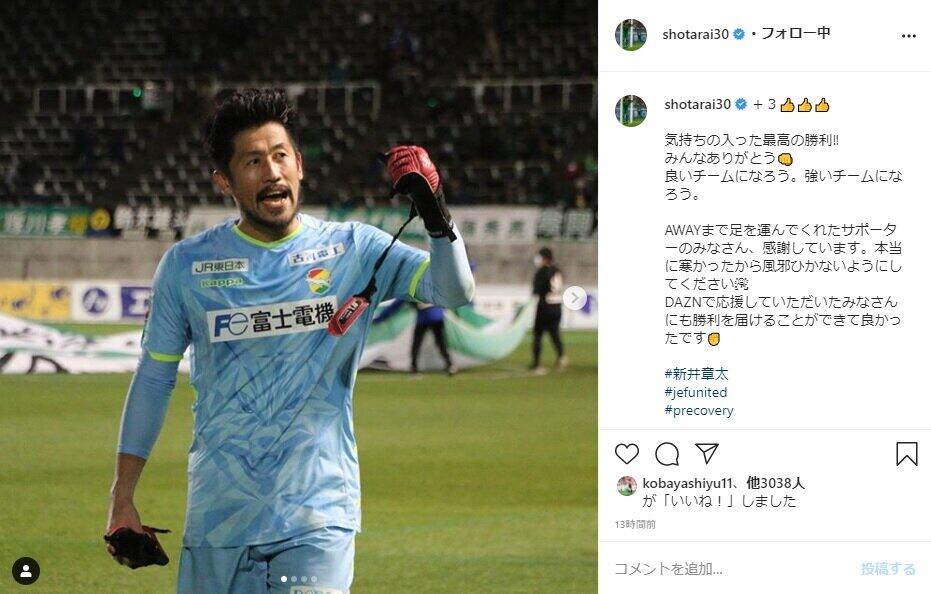Like the post with heart icon
This screenshot has height=594, width=931.
click(626, 454)
